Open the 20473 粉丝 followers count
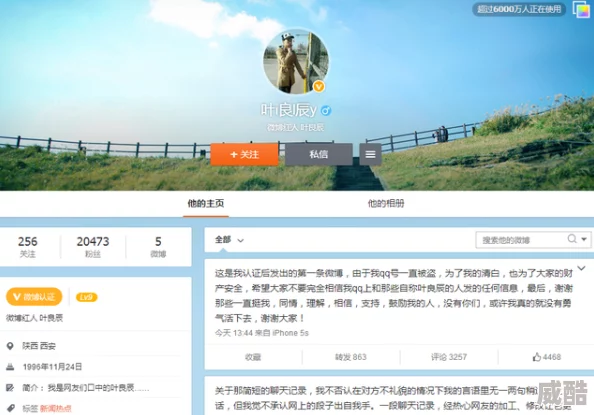 click(93, 247)
